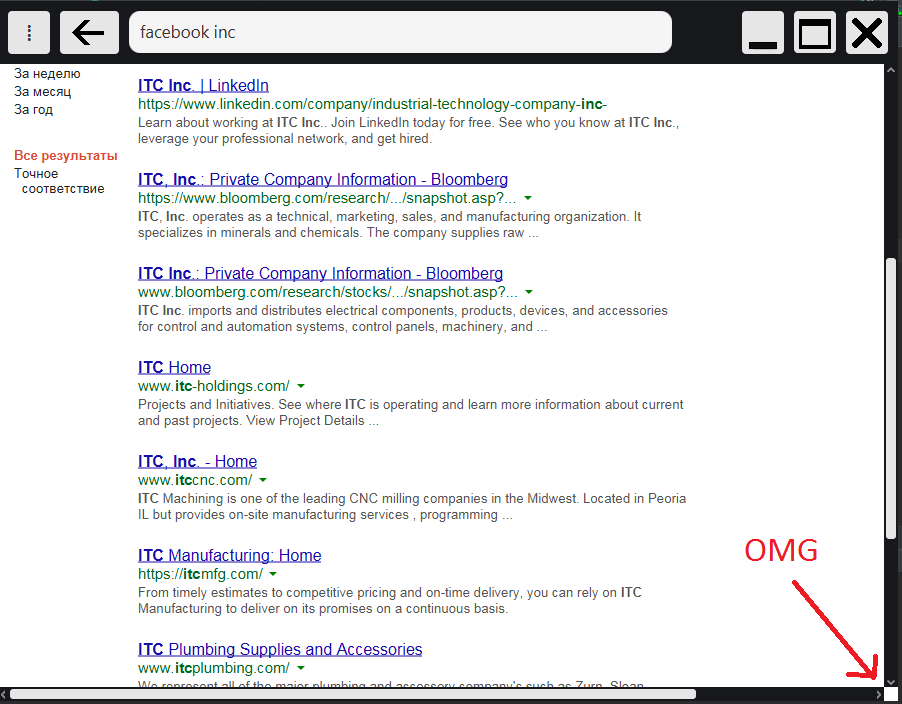Click the linkedin.com green URL text
This screenshot has width=902, height=704.
(x=372, y=104)
